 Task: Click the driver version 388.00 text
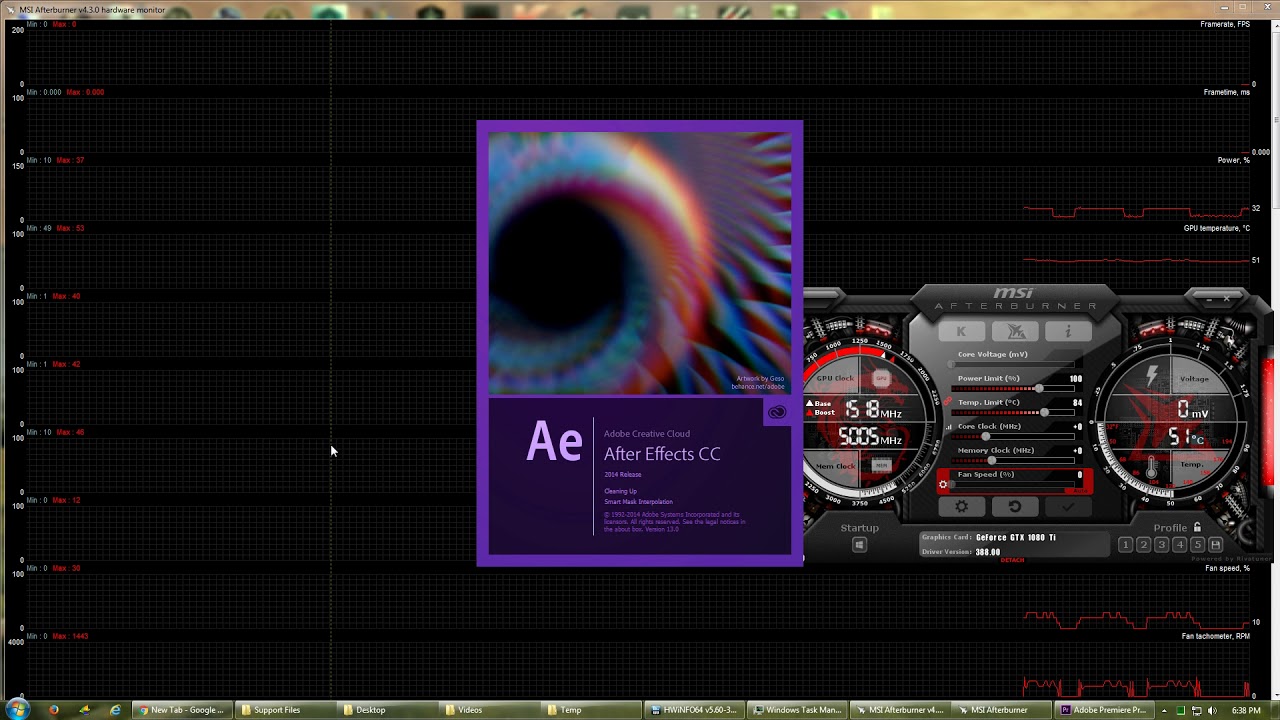tap(987, 552)
